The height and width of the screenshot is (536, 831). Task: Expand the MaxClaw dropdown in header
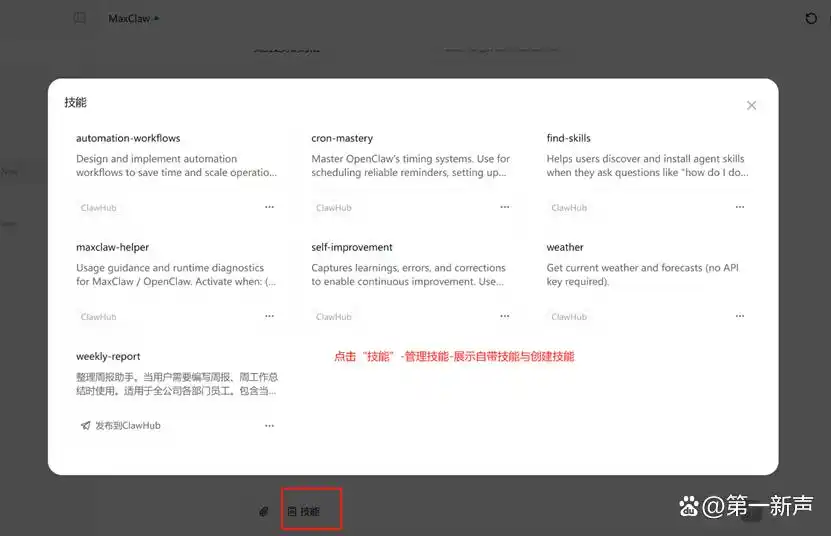[134, 19]
